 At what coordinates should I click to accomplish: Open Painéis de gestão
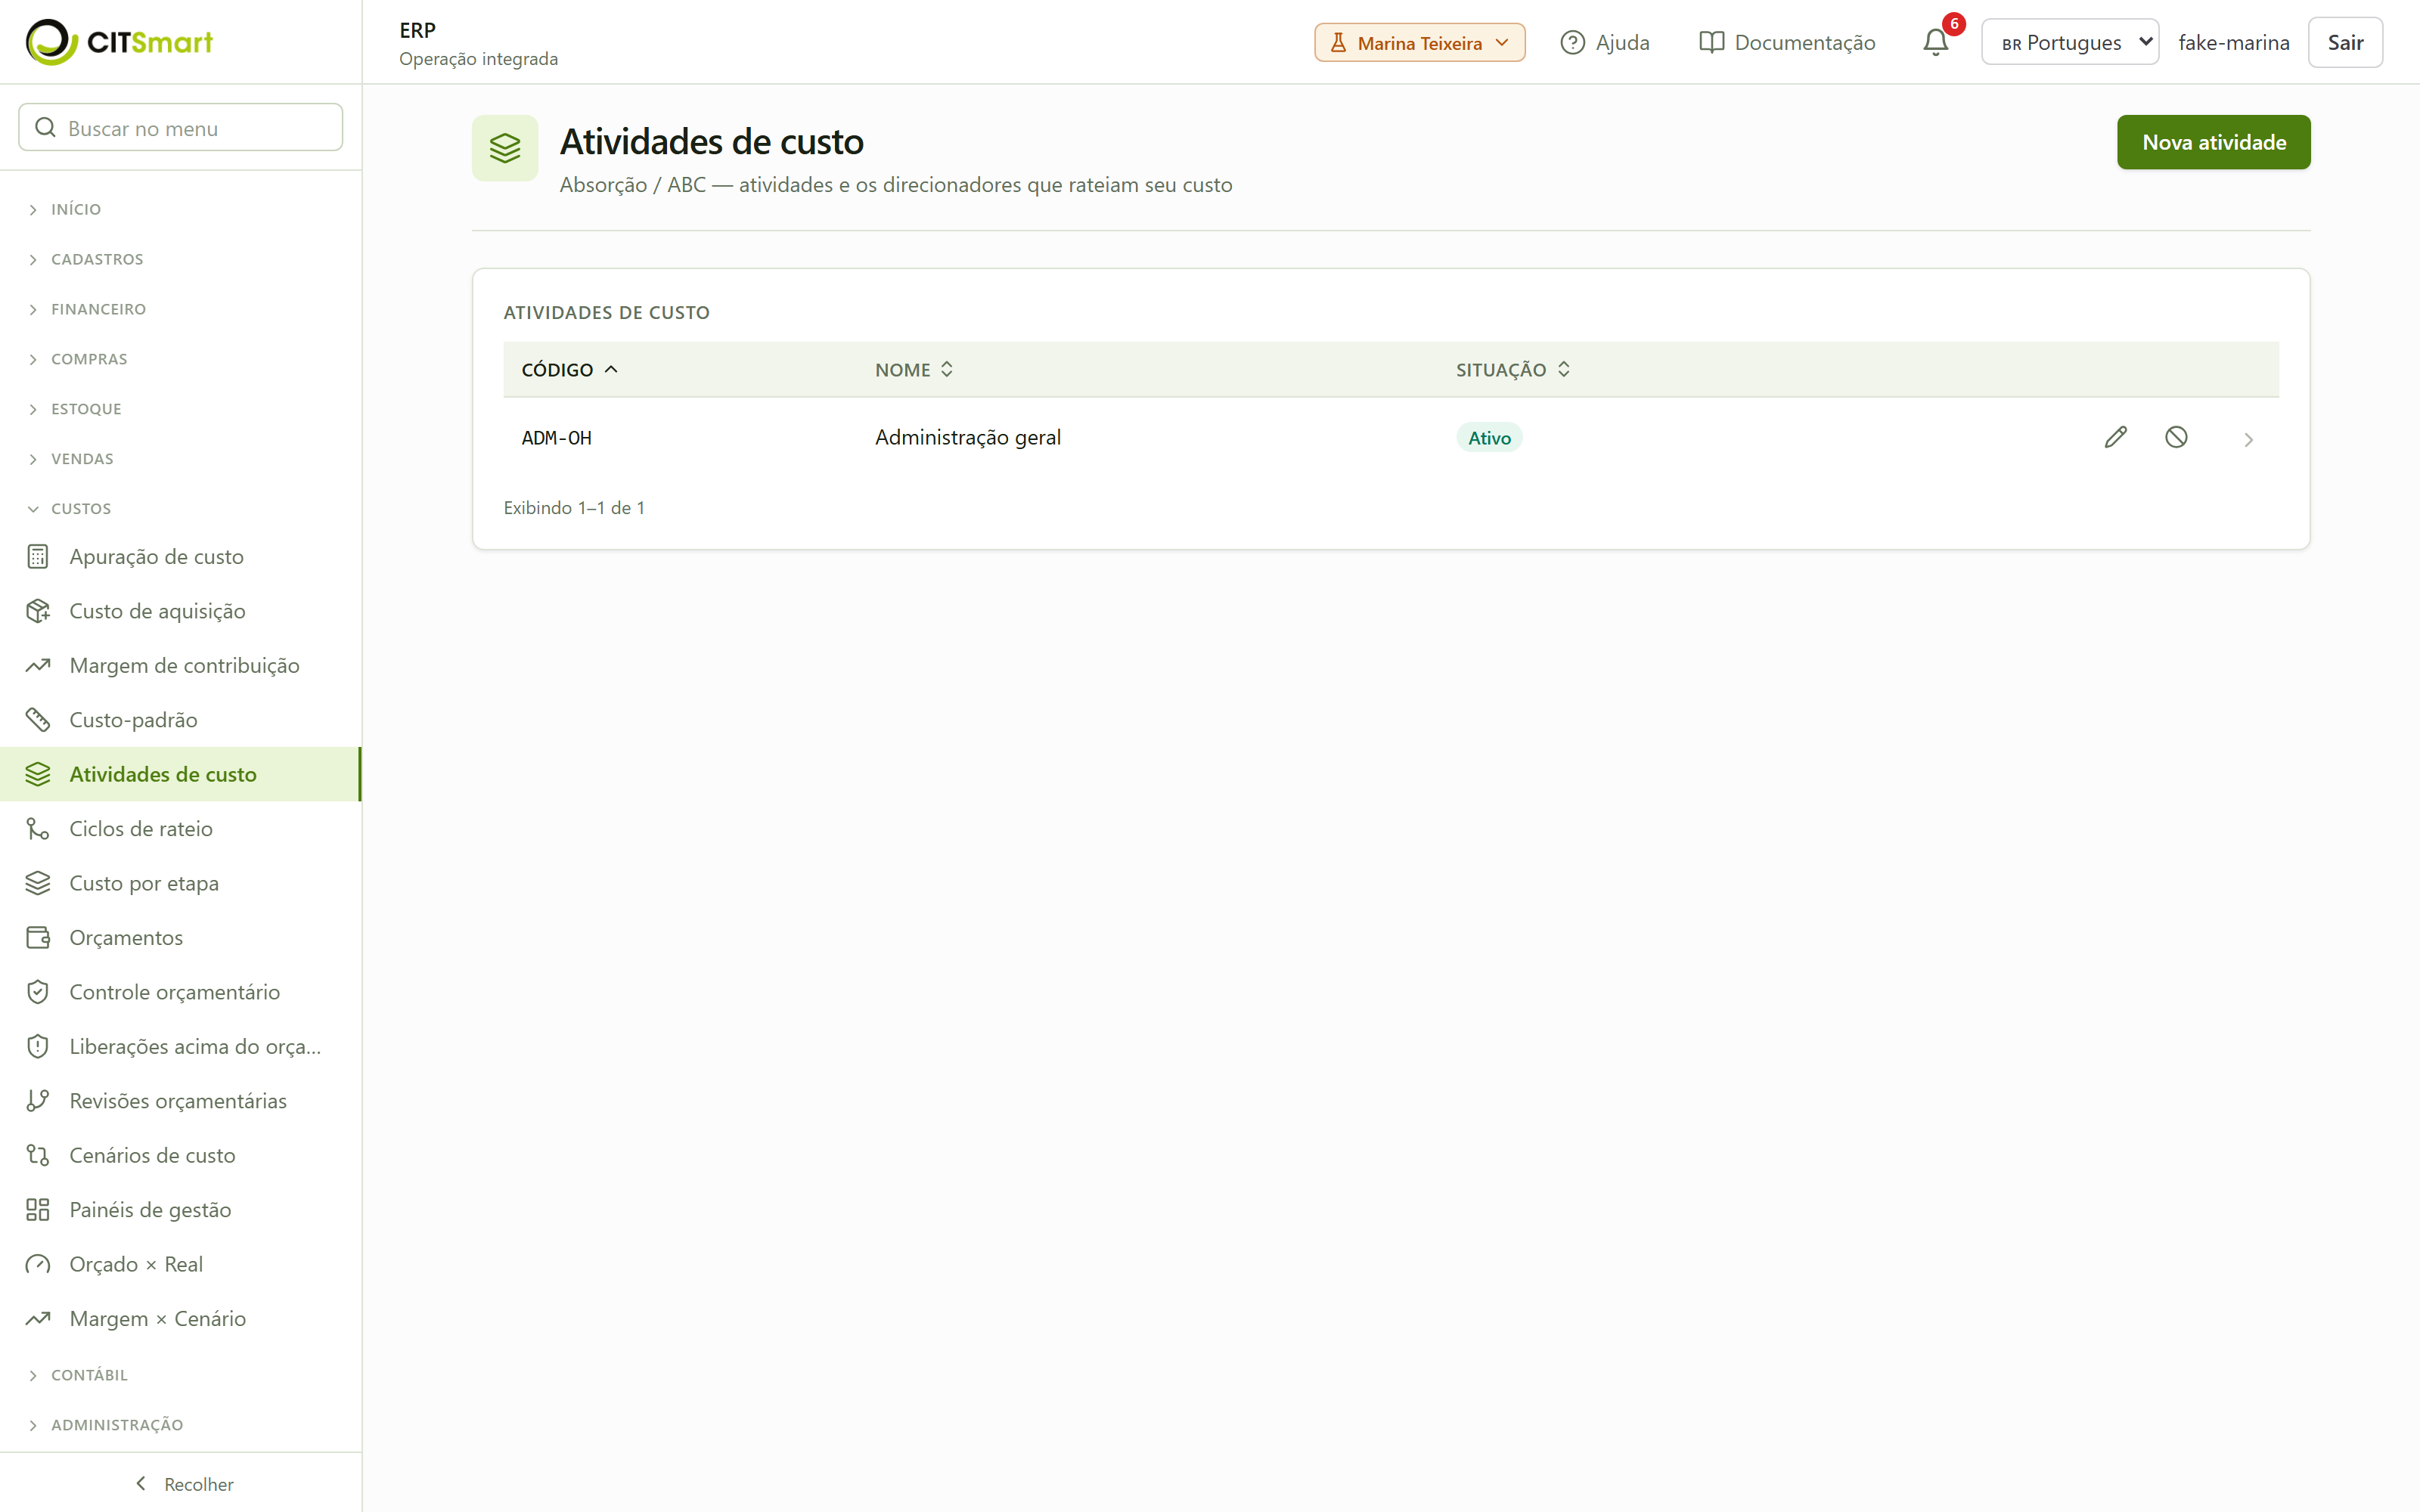(181, 1210)
